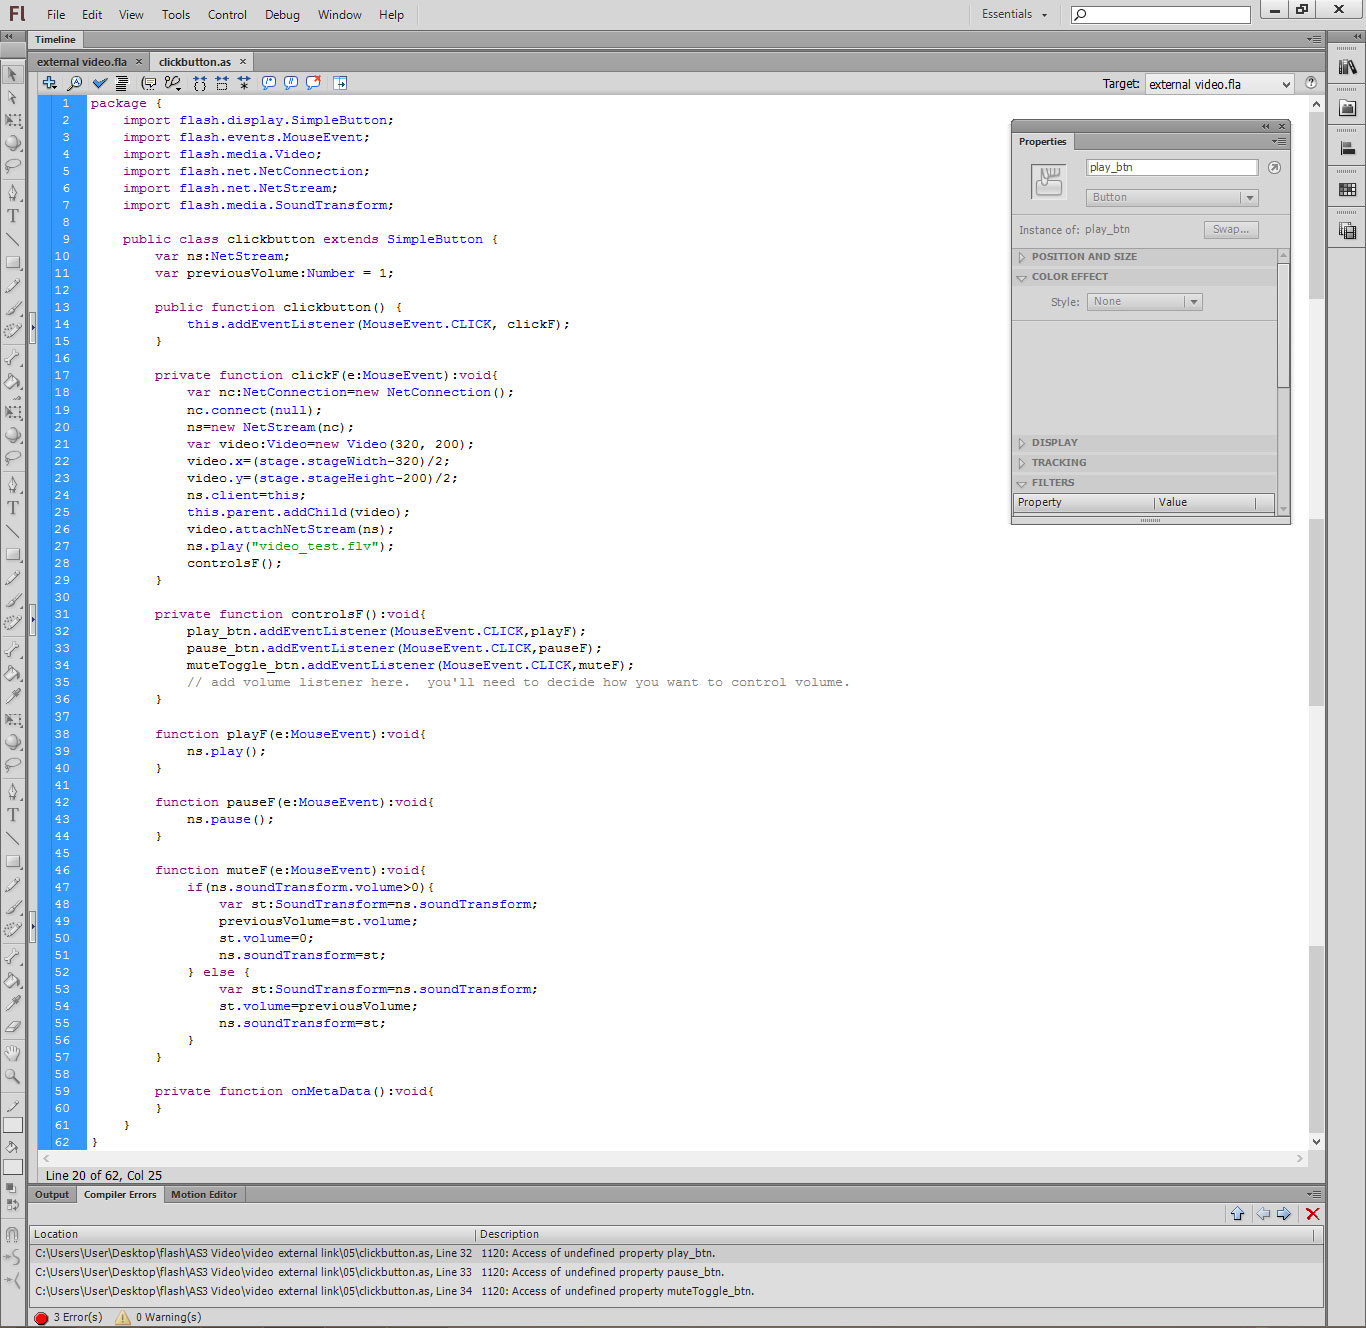Jump to the next compiler error
This screenshot has width=1366, height=1328.
click(1284, 1214)
